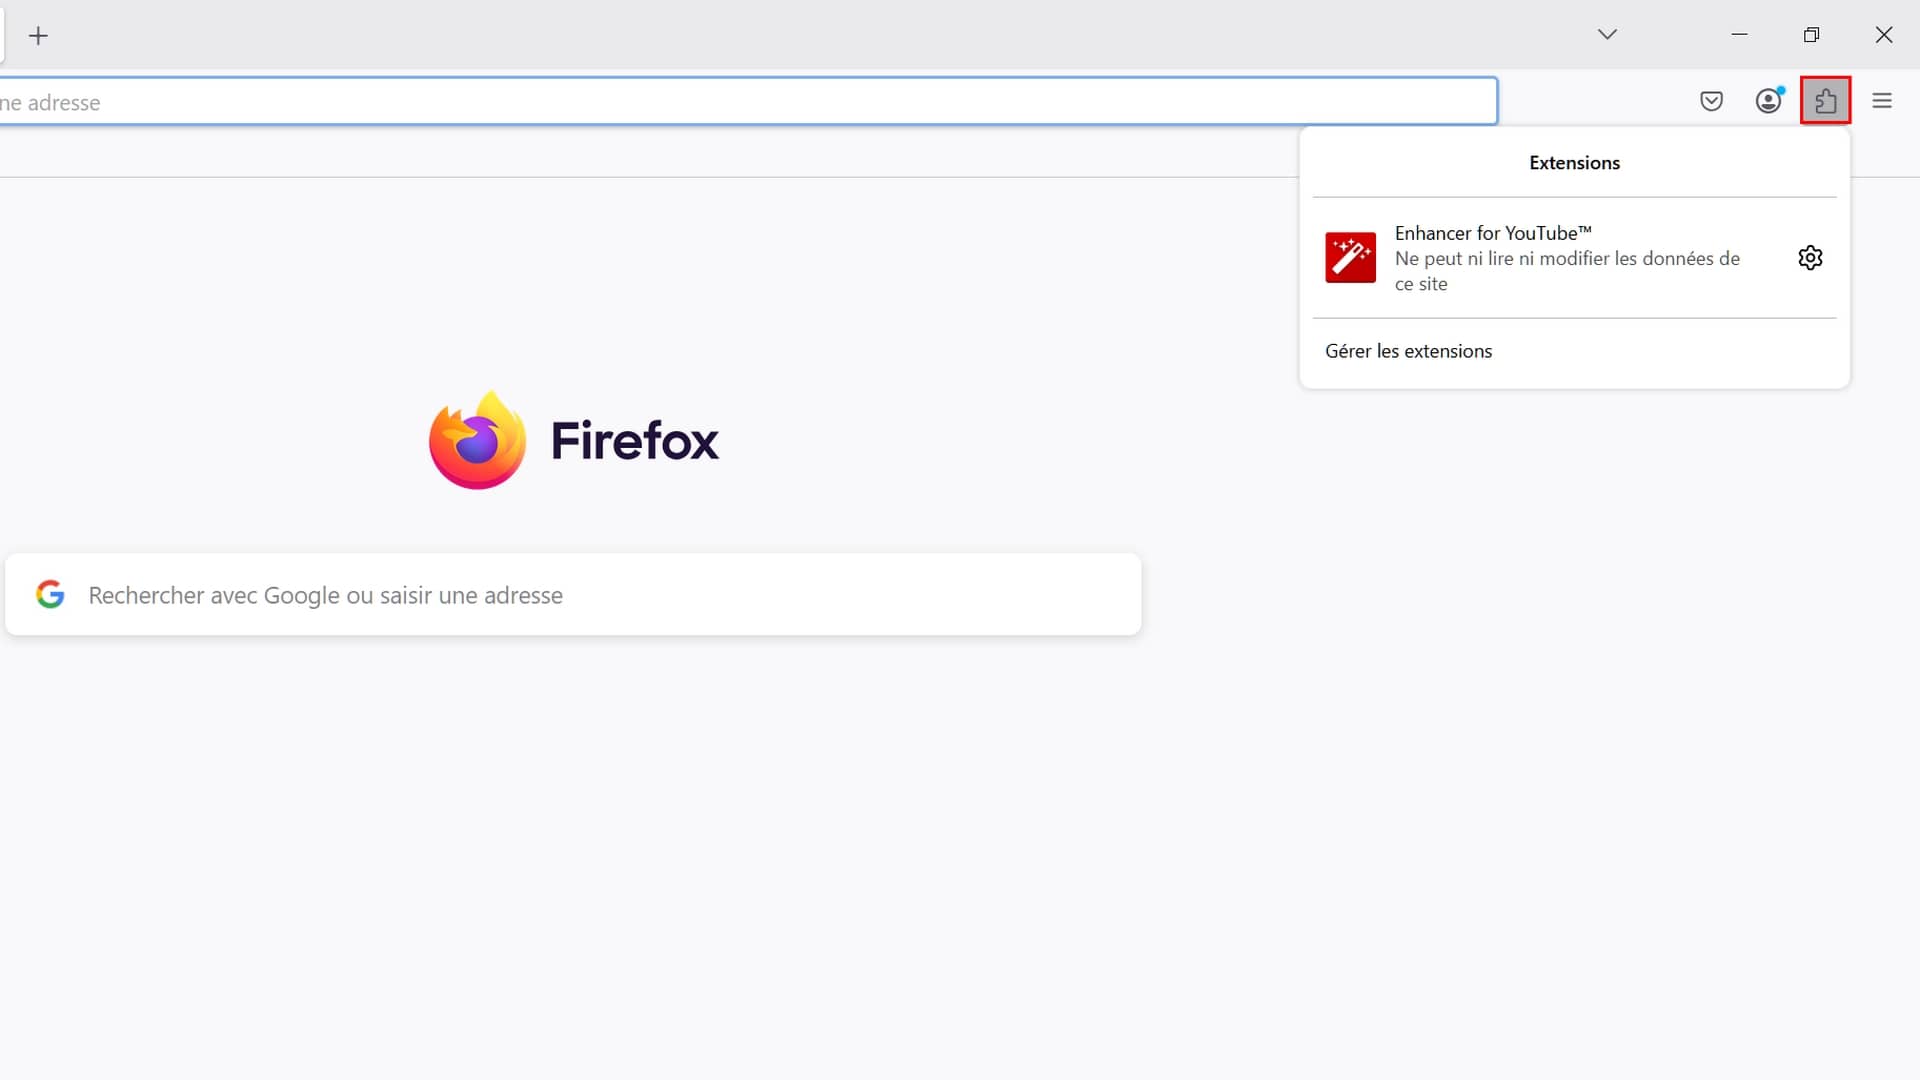Focus the address bar at top

pyautogui.click(x=750, y=102)
